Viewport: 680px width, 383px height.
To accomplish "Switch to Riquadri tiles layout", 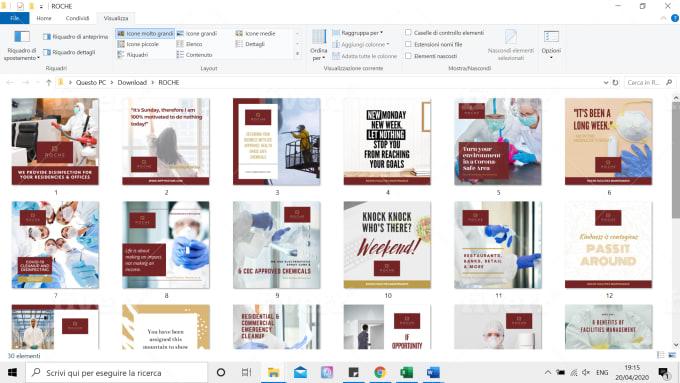I will 133,55.
